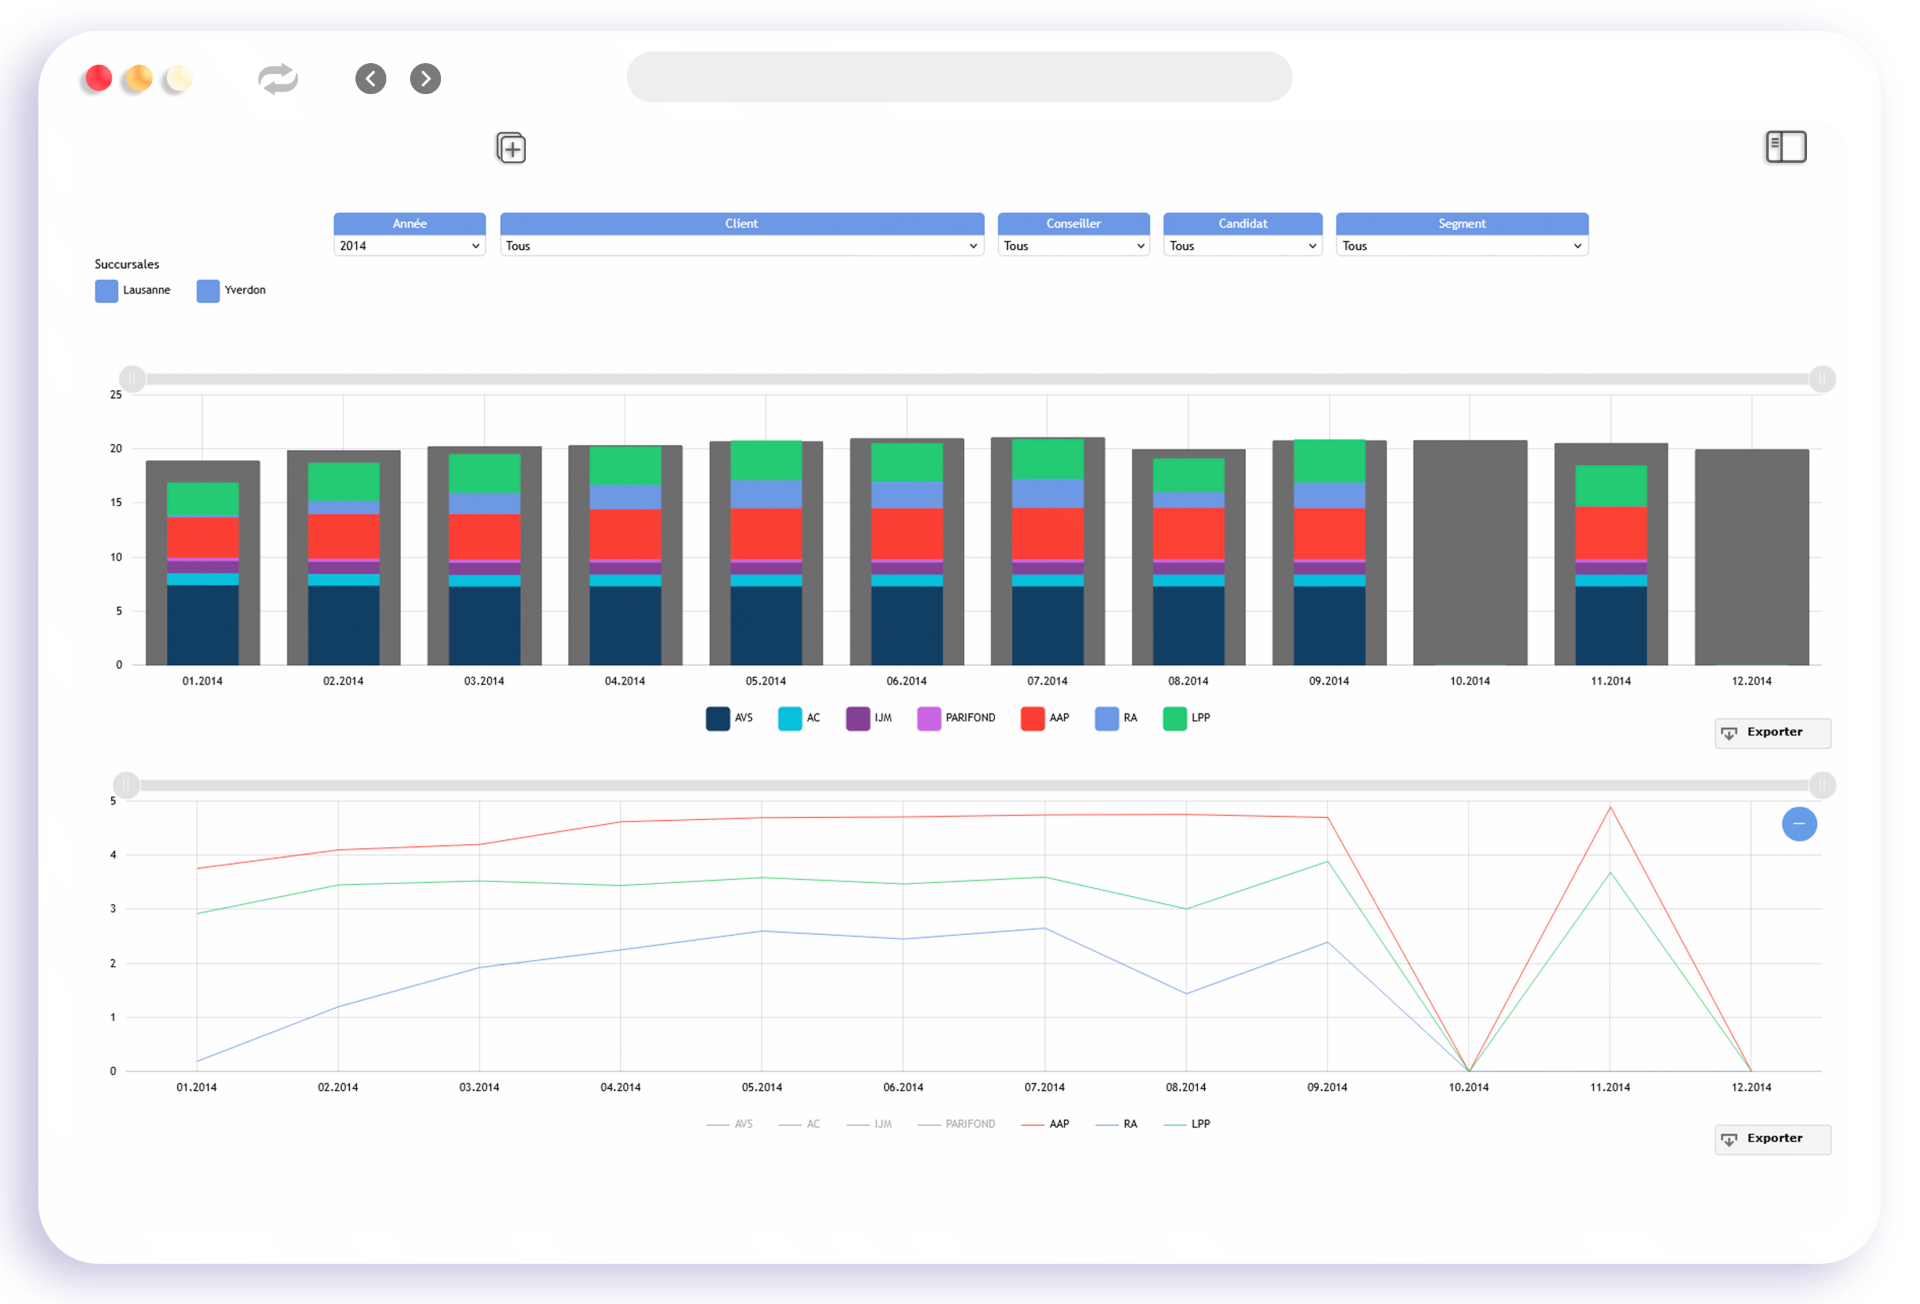Viewport: 1920px width, 1304px height.
Task: Open the Conseiller filter dropdown
Action: [1073, 246]
